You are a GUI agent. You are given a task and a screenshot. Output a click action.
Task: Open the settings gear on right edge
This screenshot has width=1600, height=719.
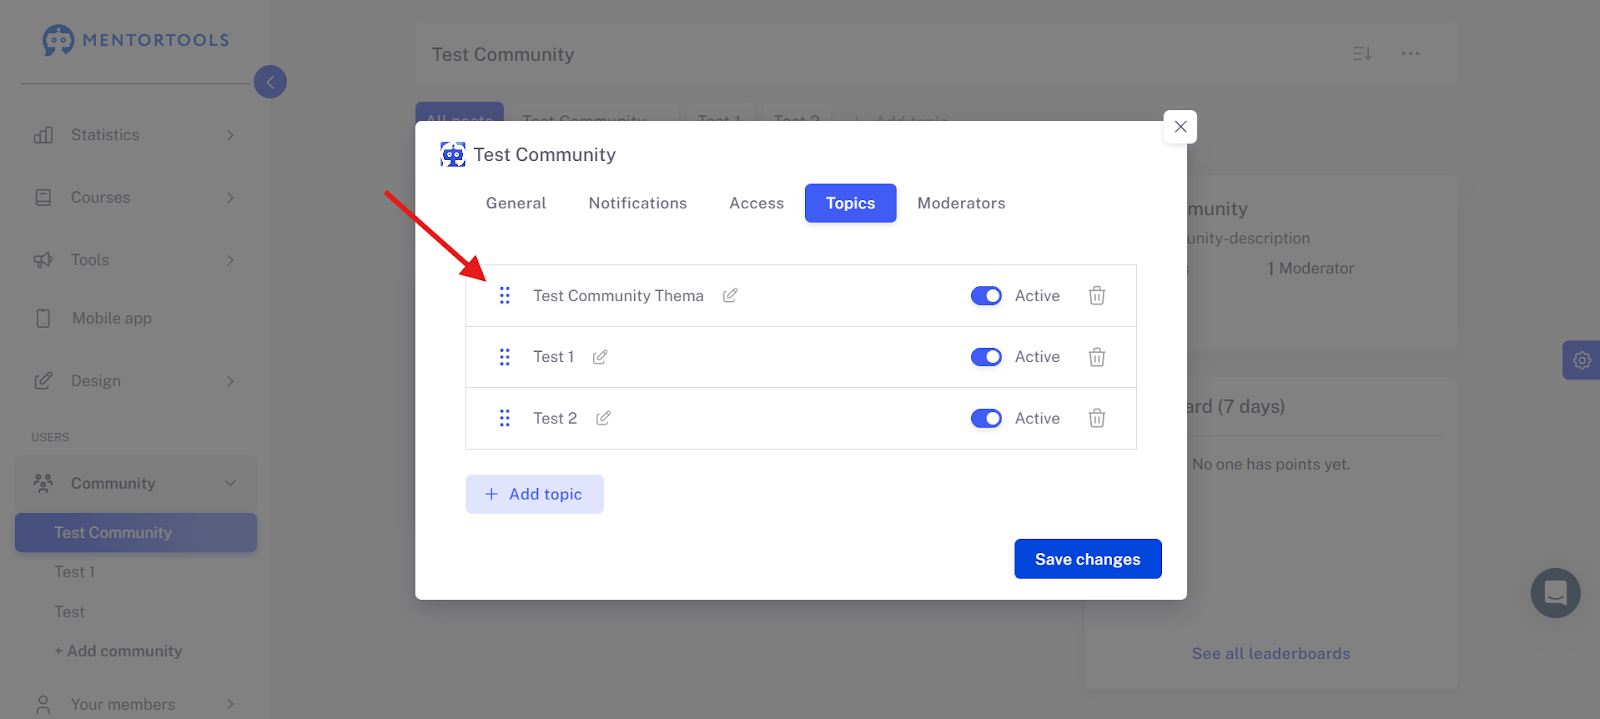pyautogui.click(x=1582, y=360)
